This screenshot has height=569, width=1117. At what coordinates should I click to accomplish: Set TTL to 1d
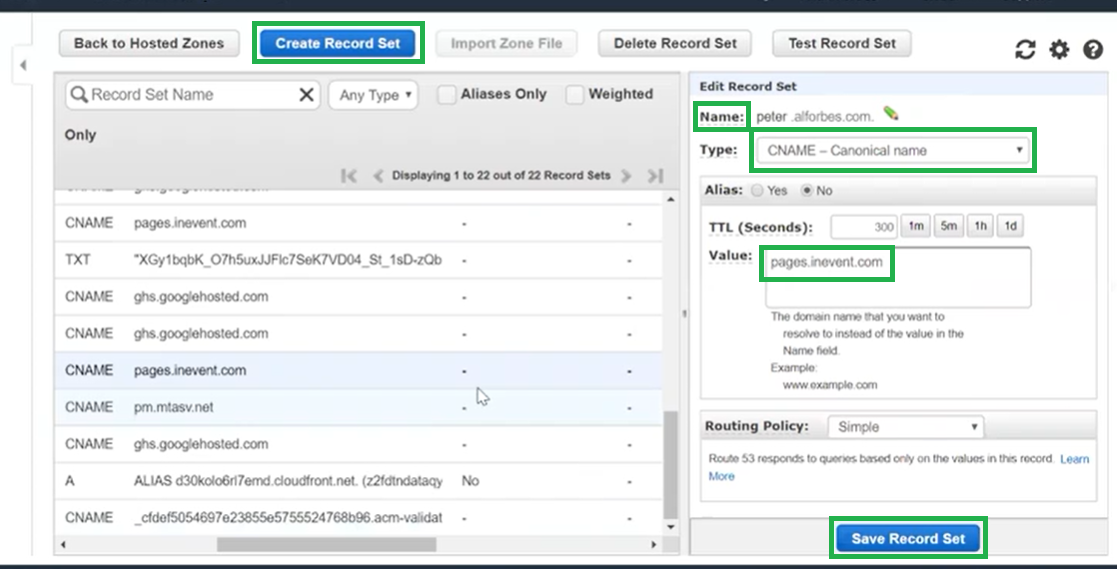1011,226
